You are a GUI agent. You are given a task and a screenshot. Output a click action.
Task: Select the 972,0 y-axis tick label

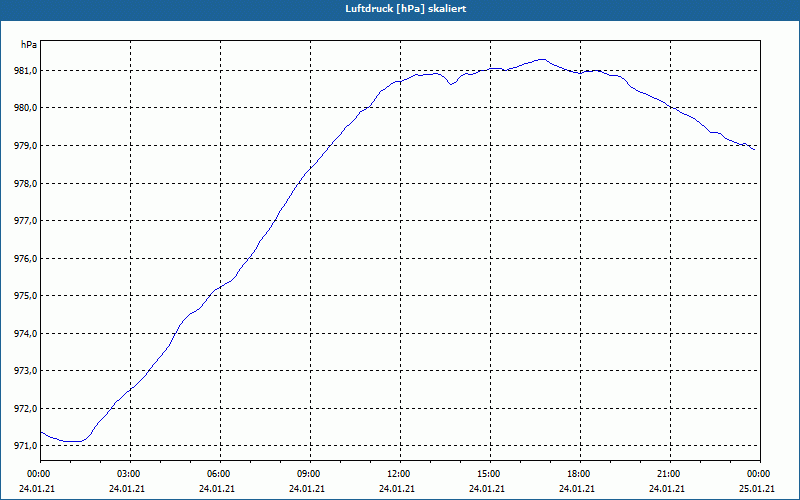[26, 408]
